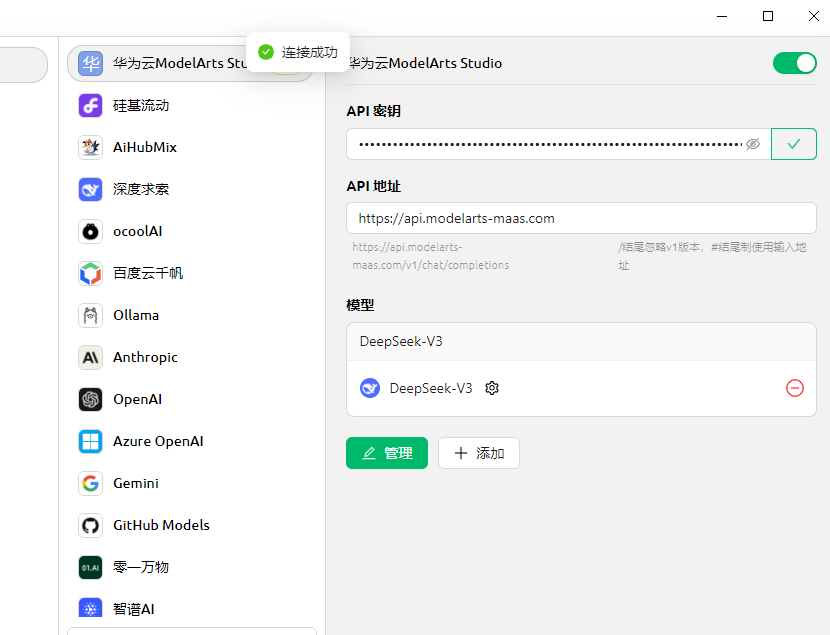This screenshot has width=830, height=635.
Task: Click the DeepSeek-V3 model logo icon
Action: [370, 388]
